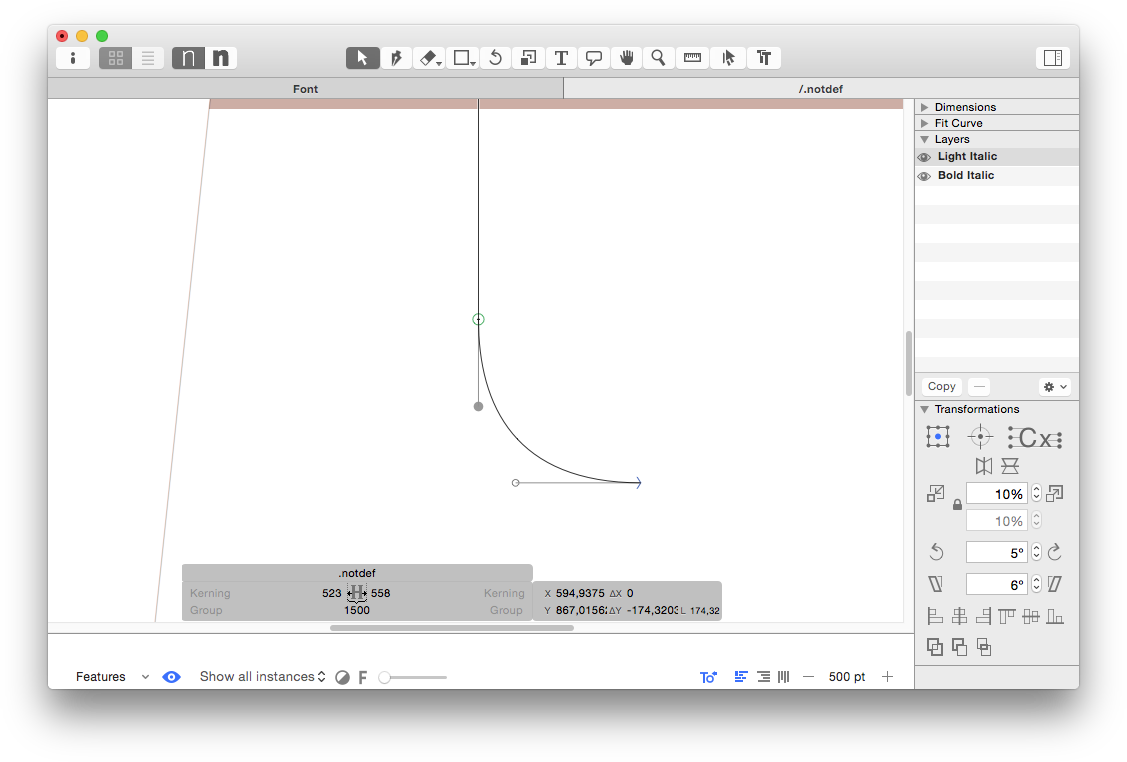Switch to the /.notdef tab
This screenshot has width=1127, height=762.
click(x=820, y=89)
